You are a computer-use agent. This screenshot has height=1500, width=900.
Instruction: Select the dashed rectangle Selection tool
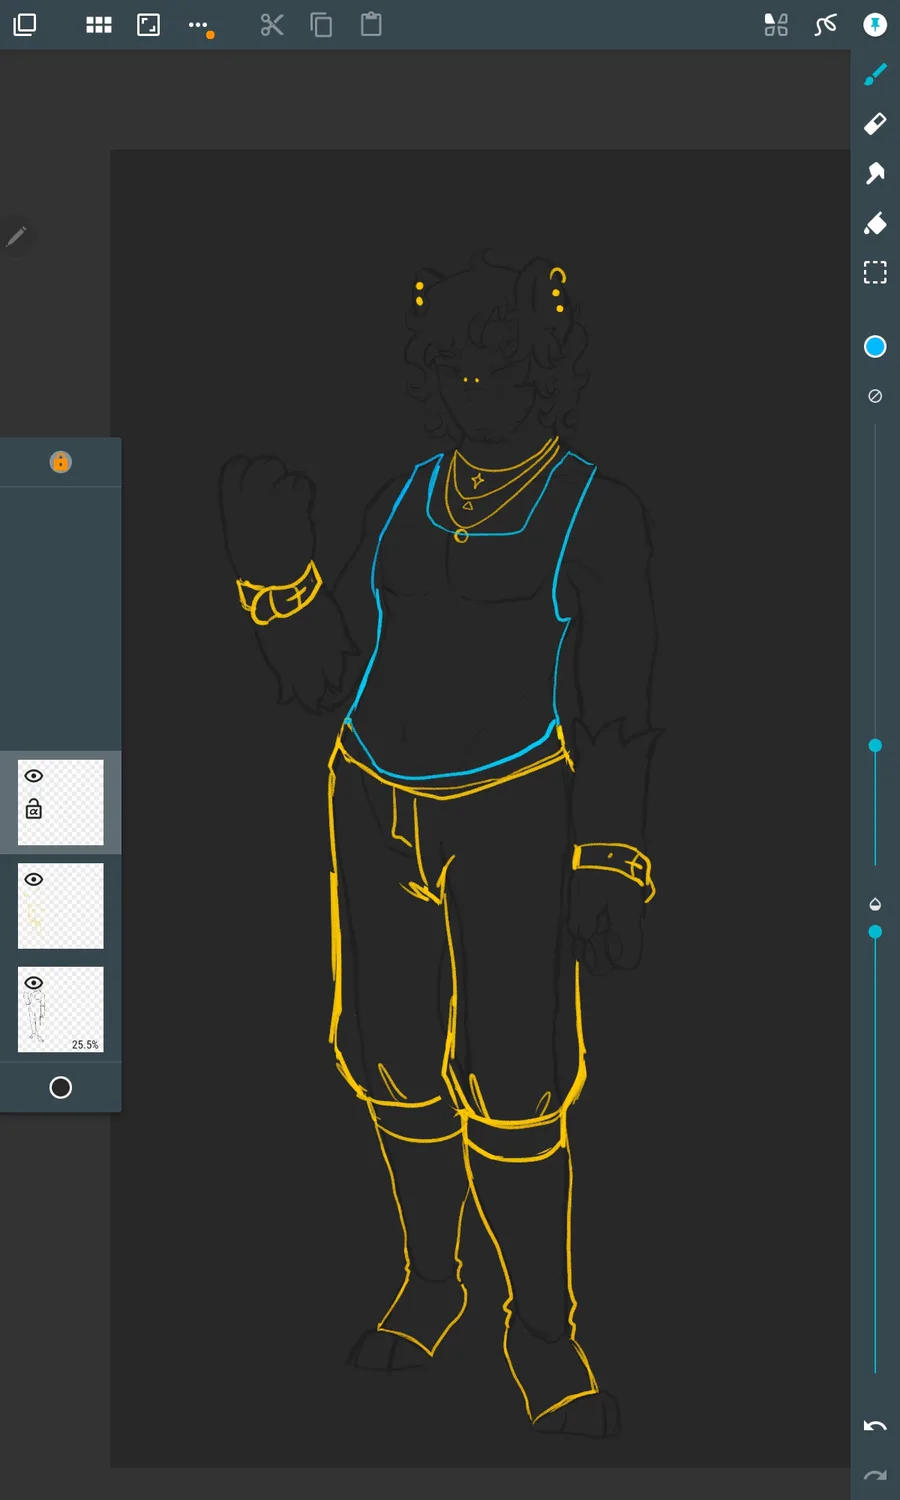coord(875,272)
